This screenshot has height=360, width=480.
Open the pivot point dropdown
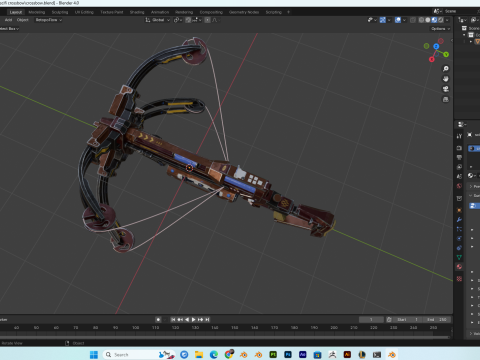pyautogui.click(x=178, y=20)
